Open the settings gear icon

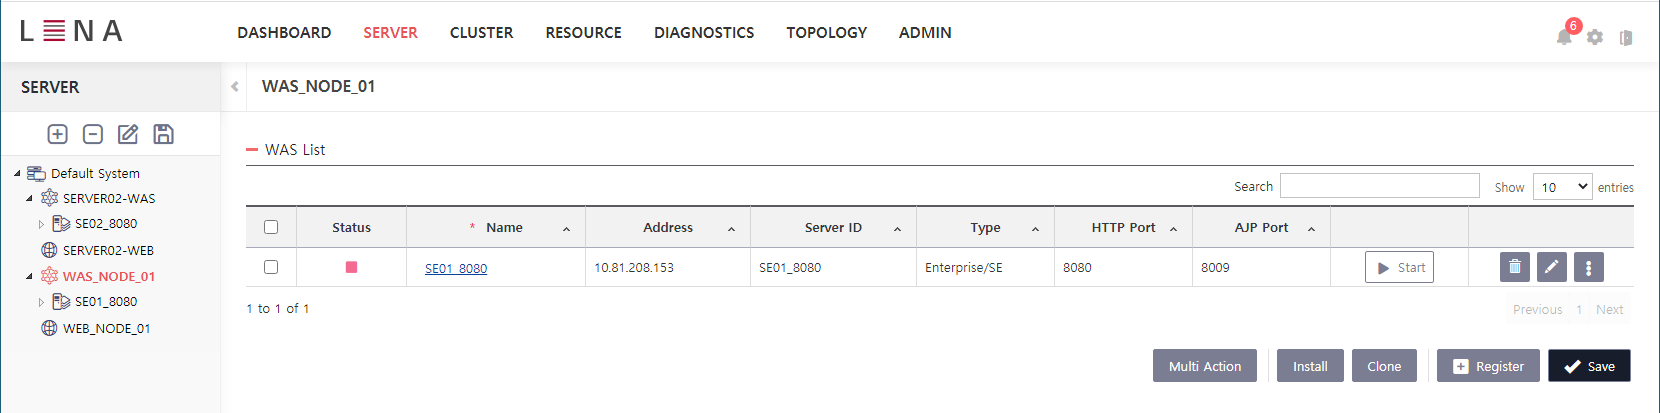(x=1595, y=37)
